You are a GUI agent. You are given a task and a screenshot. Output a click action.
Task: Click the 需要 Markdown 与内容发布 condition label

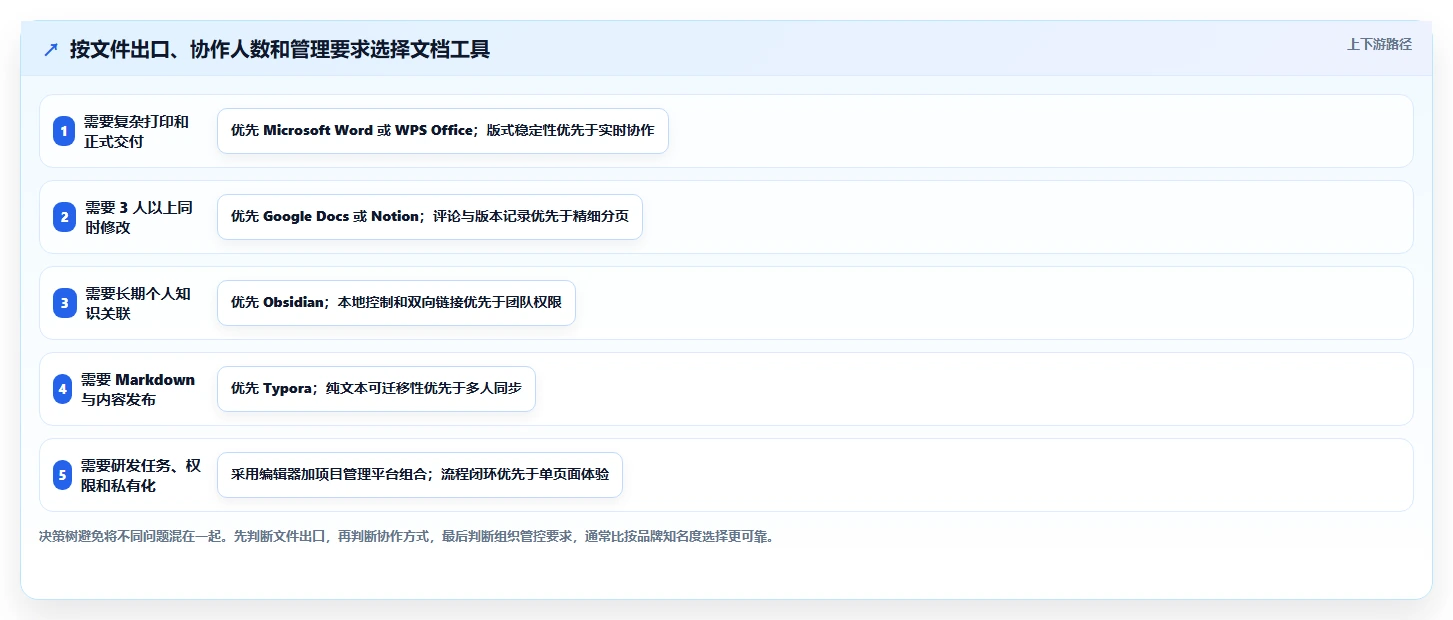(x=138, y=389)
